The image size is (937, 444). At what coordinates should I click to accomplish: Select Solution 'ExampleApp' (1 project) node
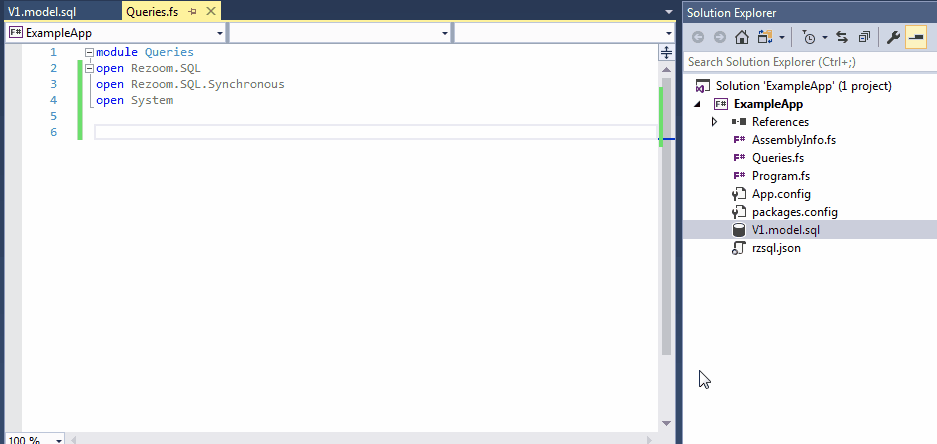point(803,86)
